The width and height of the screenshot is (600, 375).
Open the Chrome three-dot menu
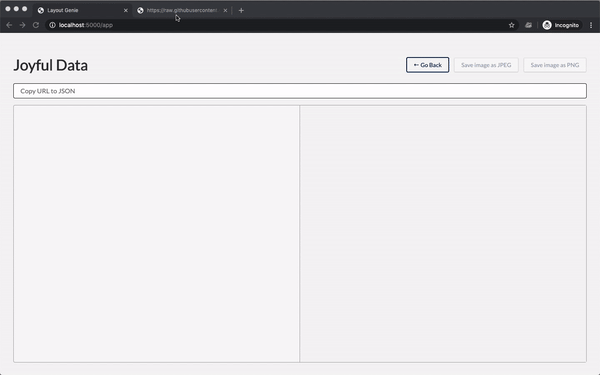coord(591,25)
